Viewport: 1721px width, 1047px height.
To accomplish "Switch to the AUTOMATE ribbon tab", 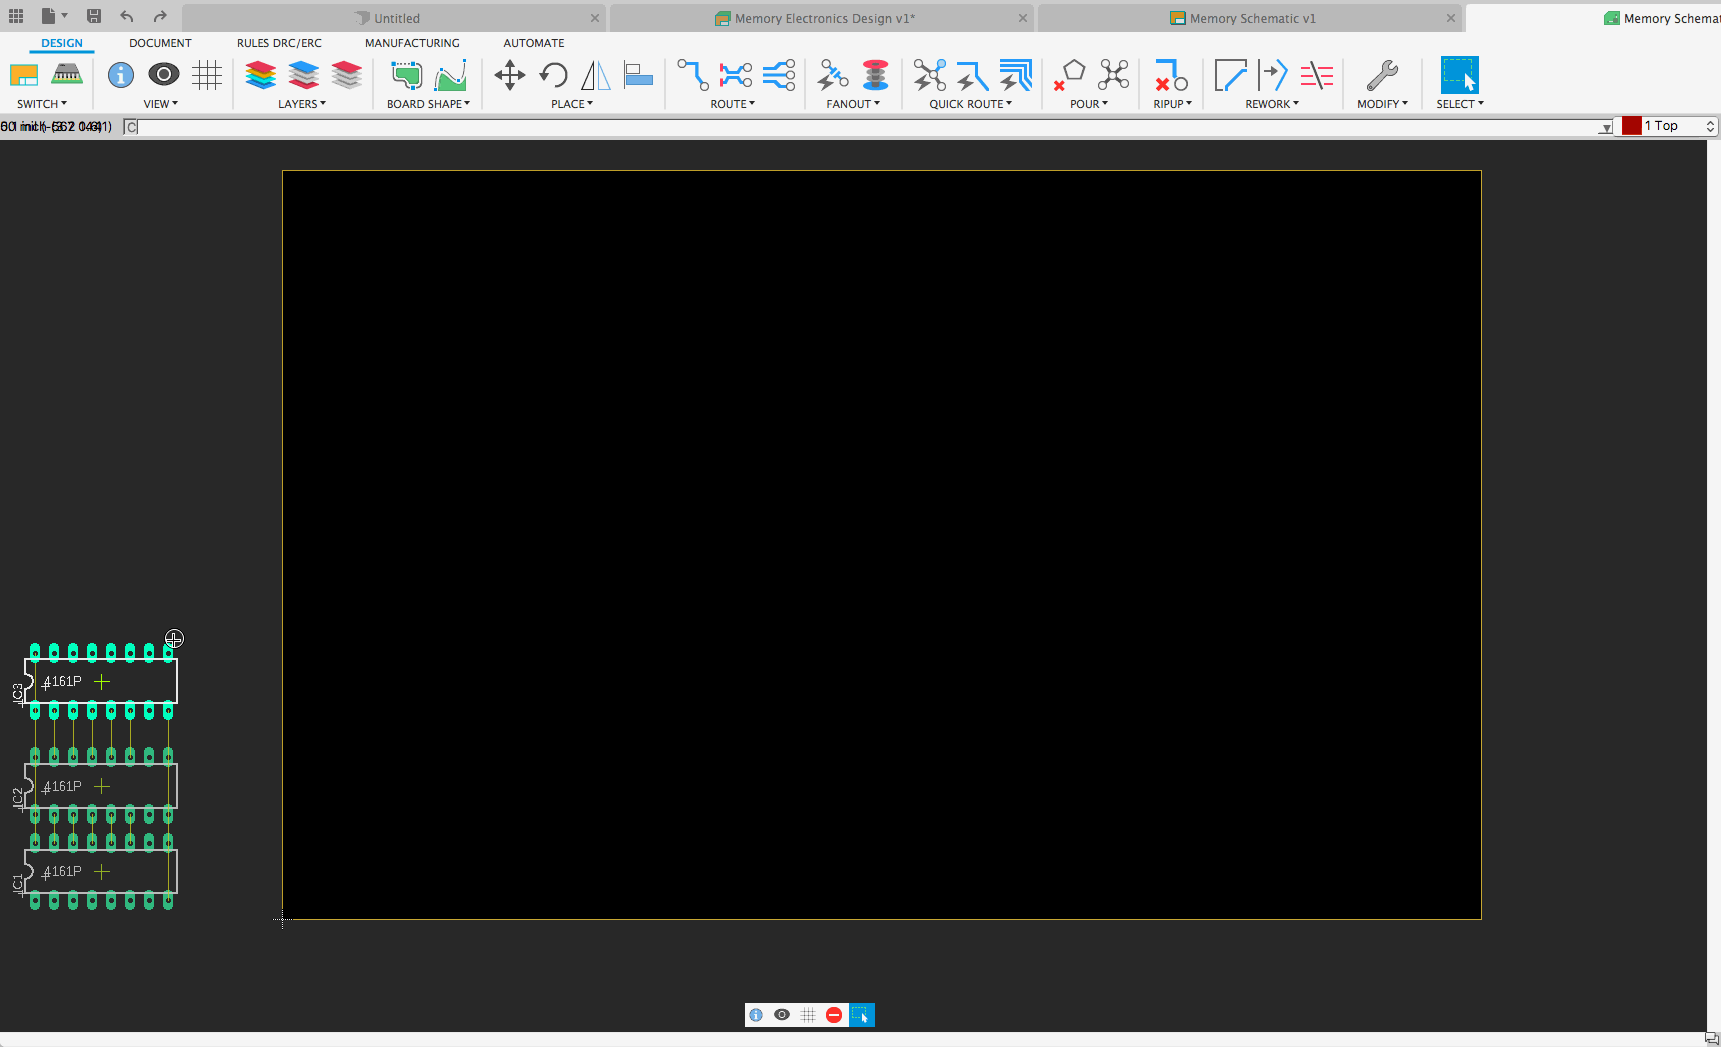I will (534, 43).
